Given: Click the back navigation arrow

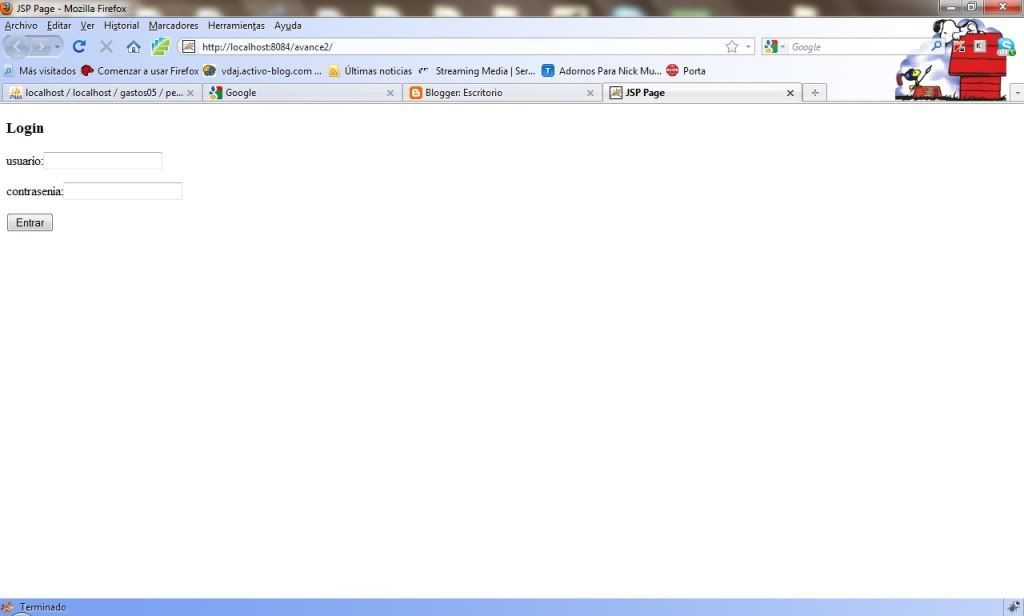Looking at the screenshot, I should (x=18, y=47).
